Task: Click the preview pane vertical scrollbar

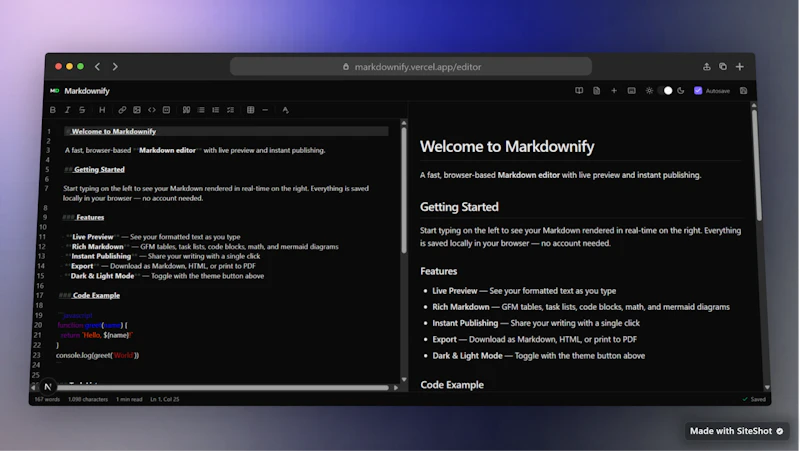Action: (755, 166)
